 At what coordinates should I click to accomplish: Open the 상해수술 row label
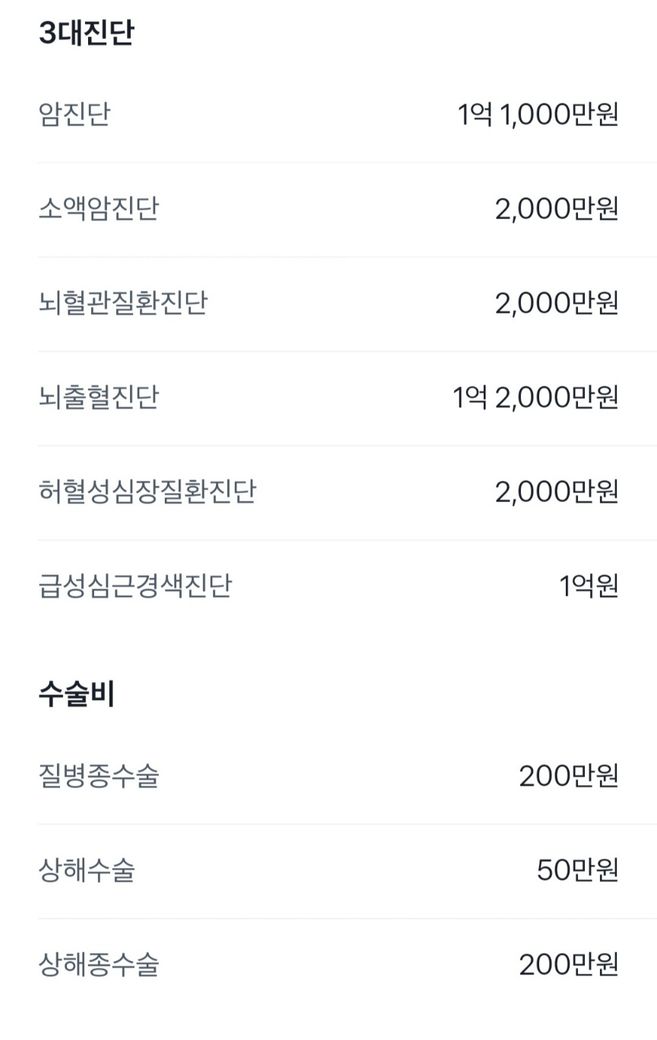click(86, 871)
